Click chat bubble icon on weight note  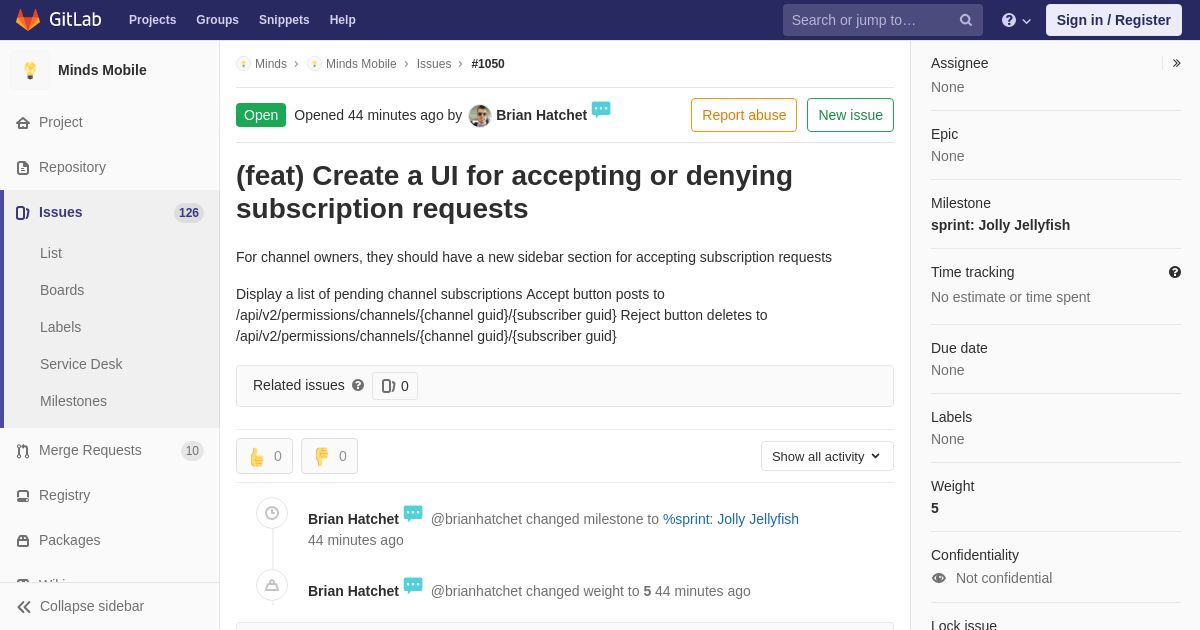[x=413, y=585]
